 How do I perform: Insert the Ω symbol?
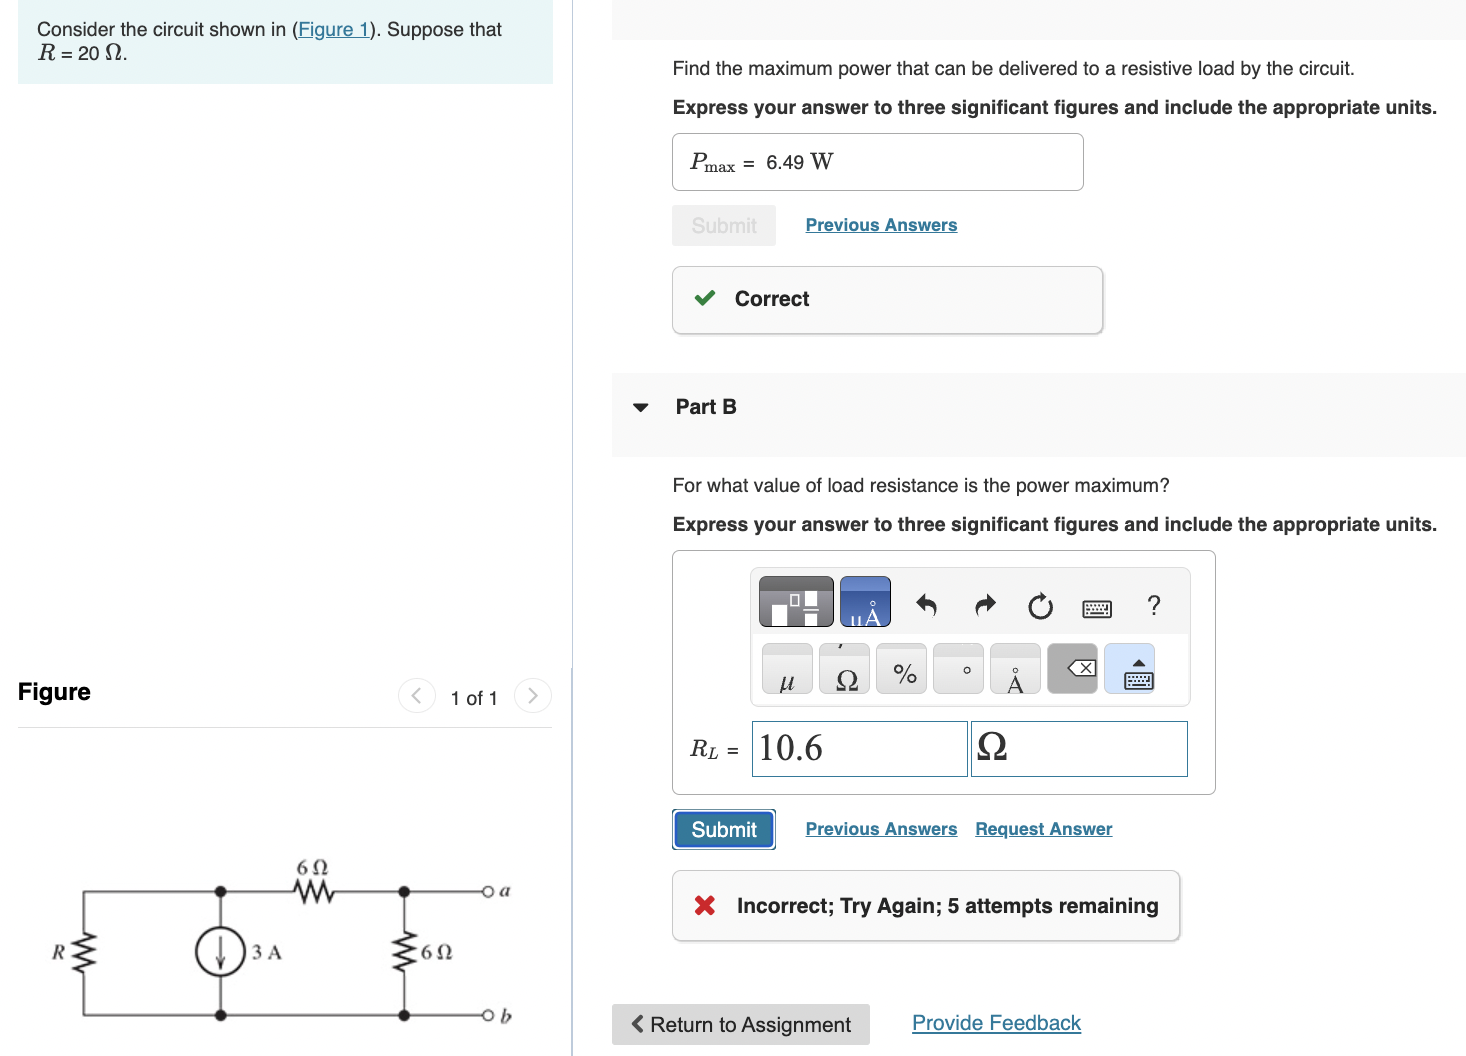tap(845, 670)
